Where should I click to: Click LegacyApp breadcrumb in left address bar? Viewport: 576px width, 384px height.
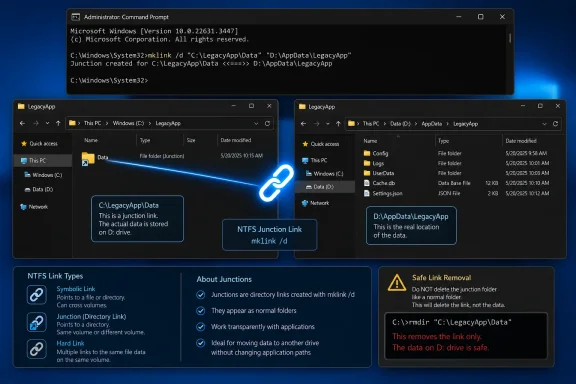pos(168,123)
